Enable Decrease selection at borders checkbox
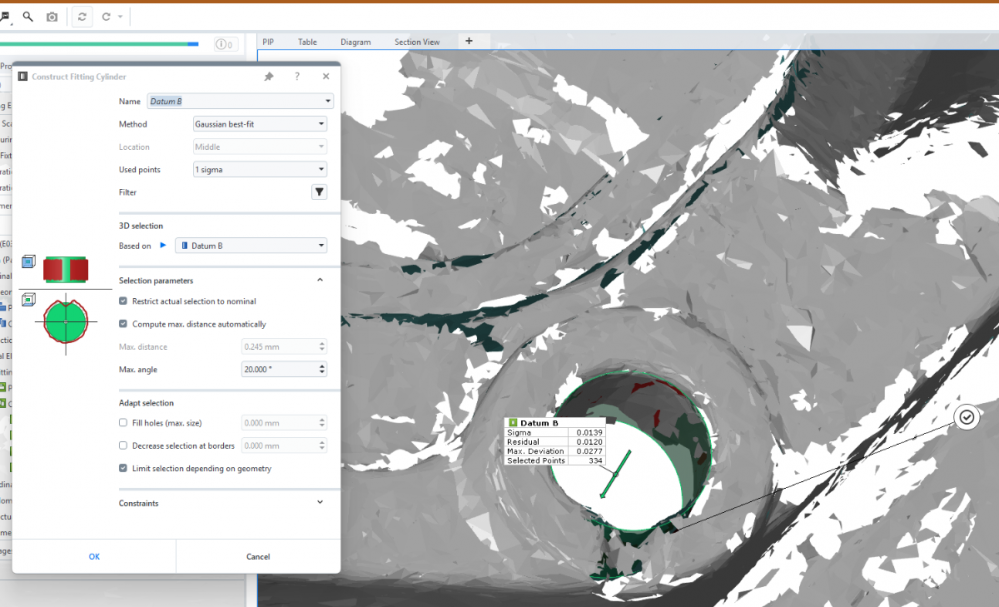 click(123, 445)
